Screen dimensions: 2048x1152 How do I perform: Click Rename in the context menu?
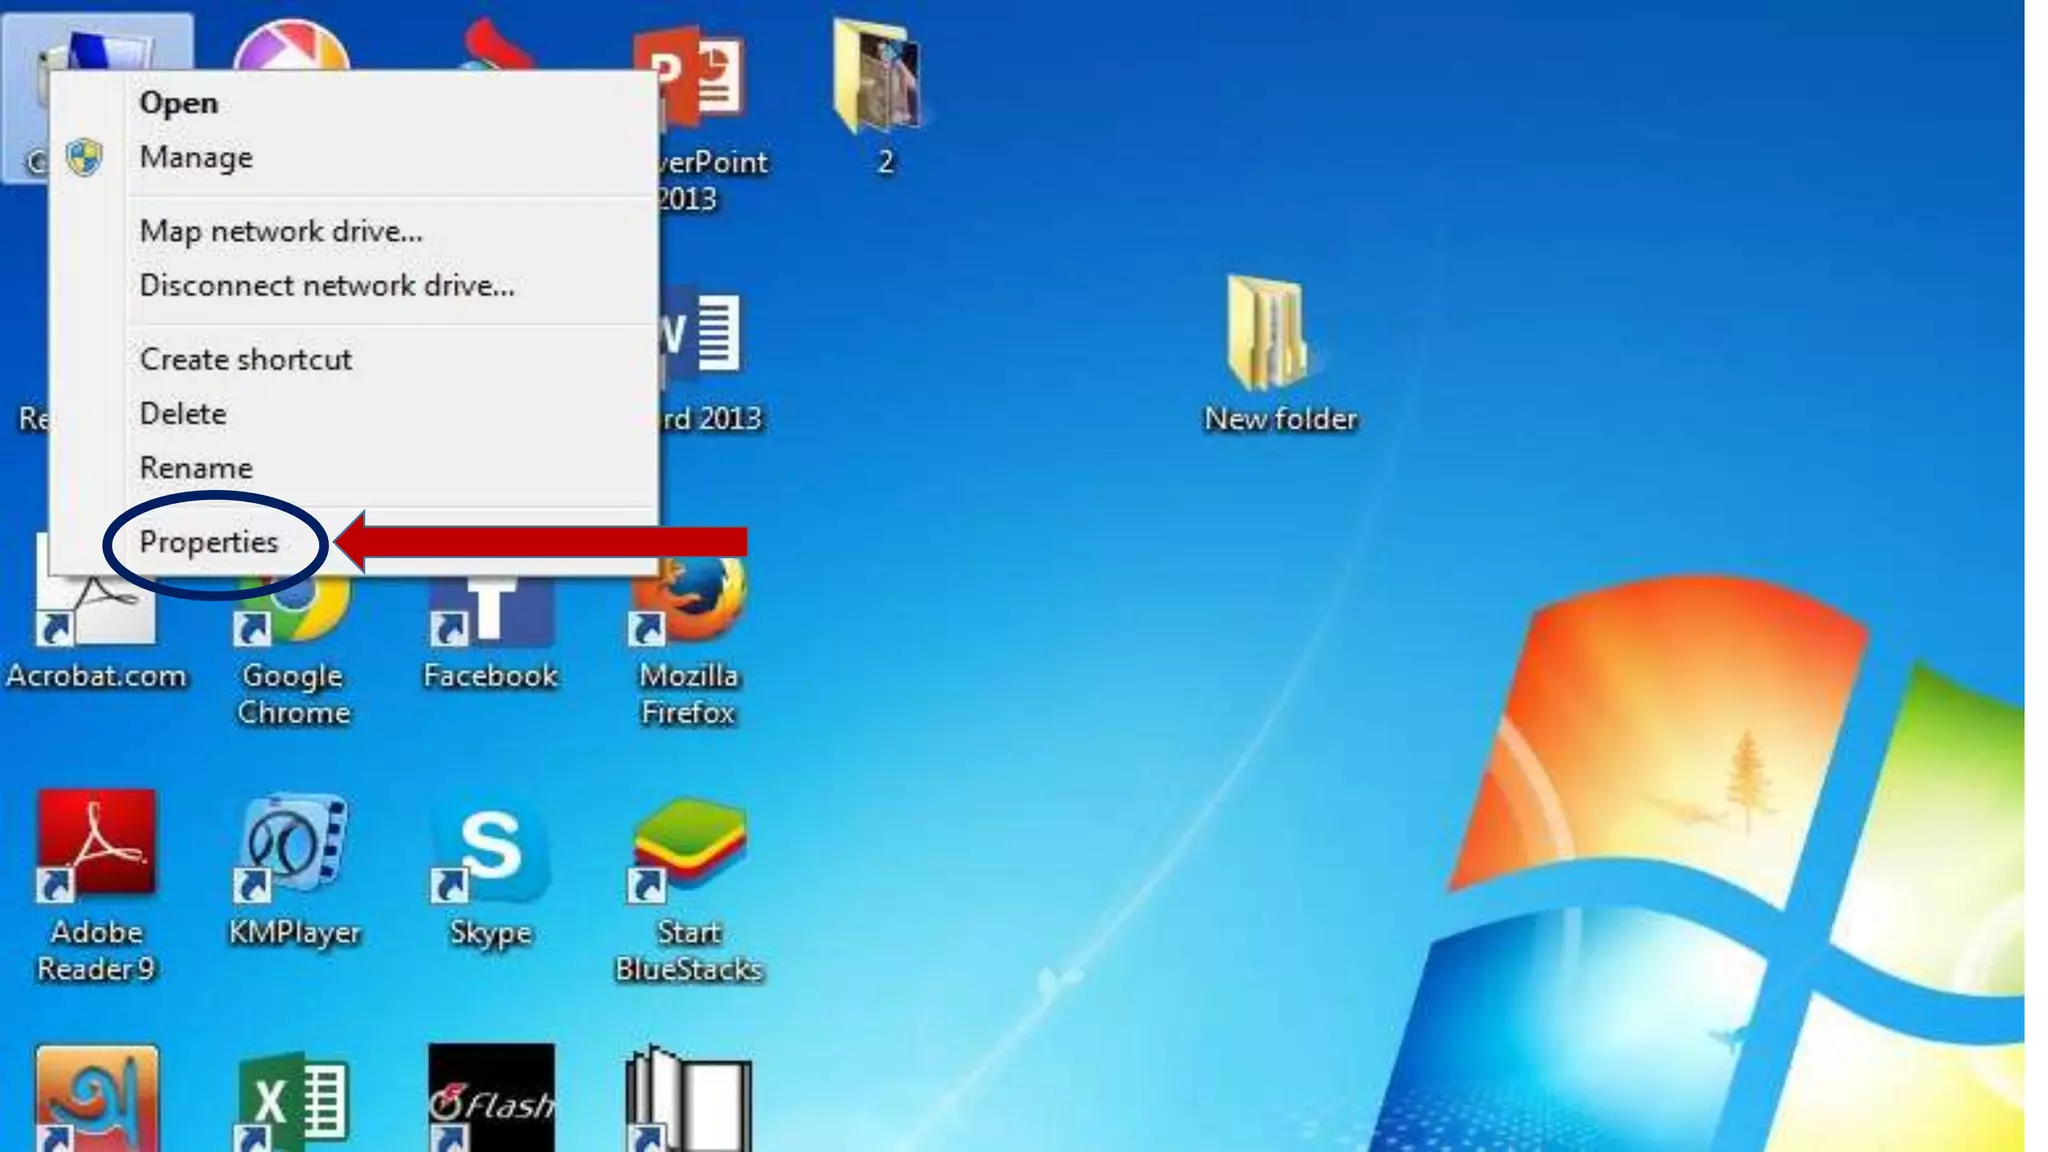pos(196,468)
